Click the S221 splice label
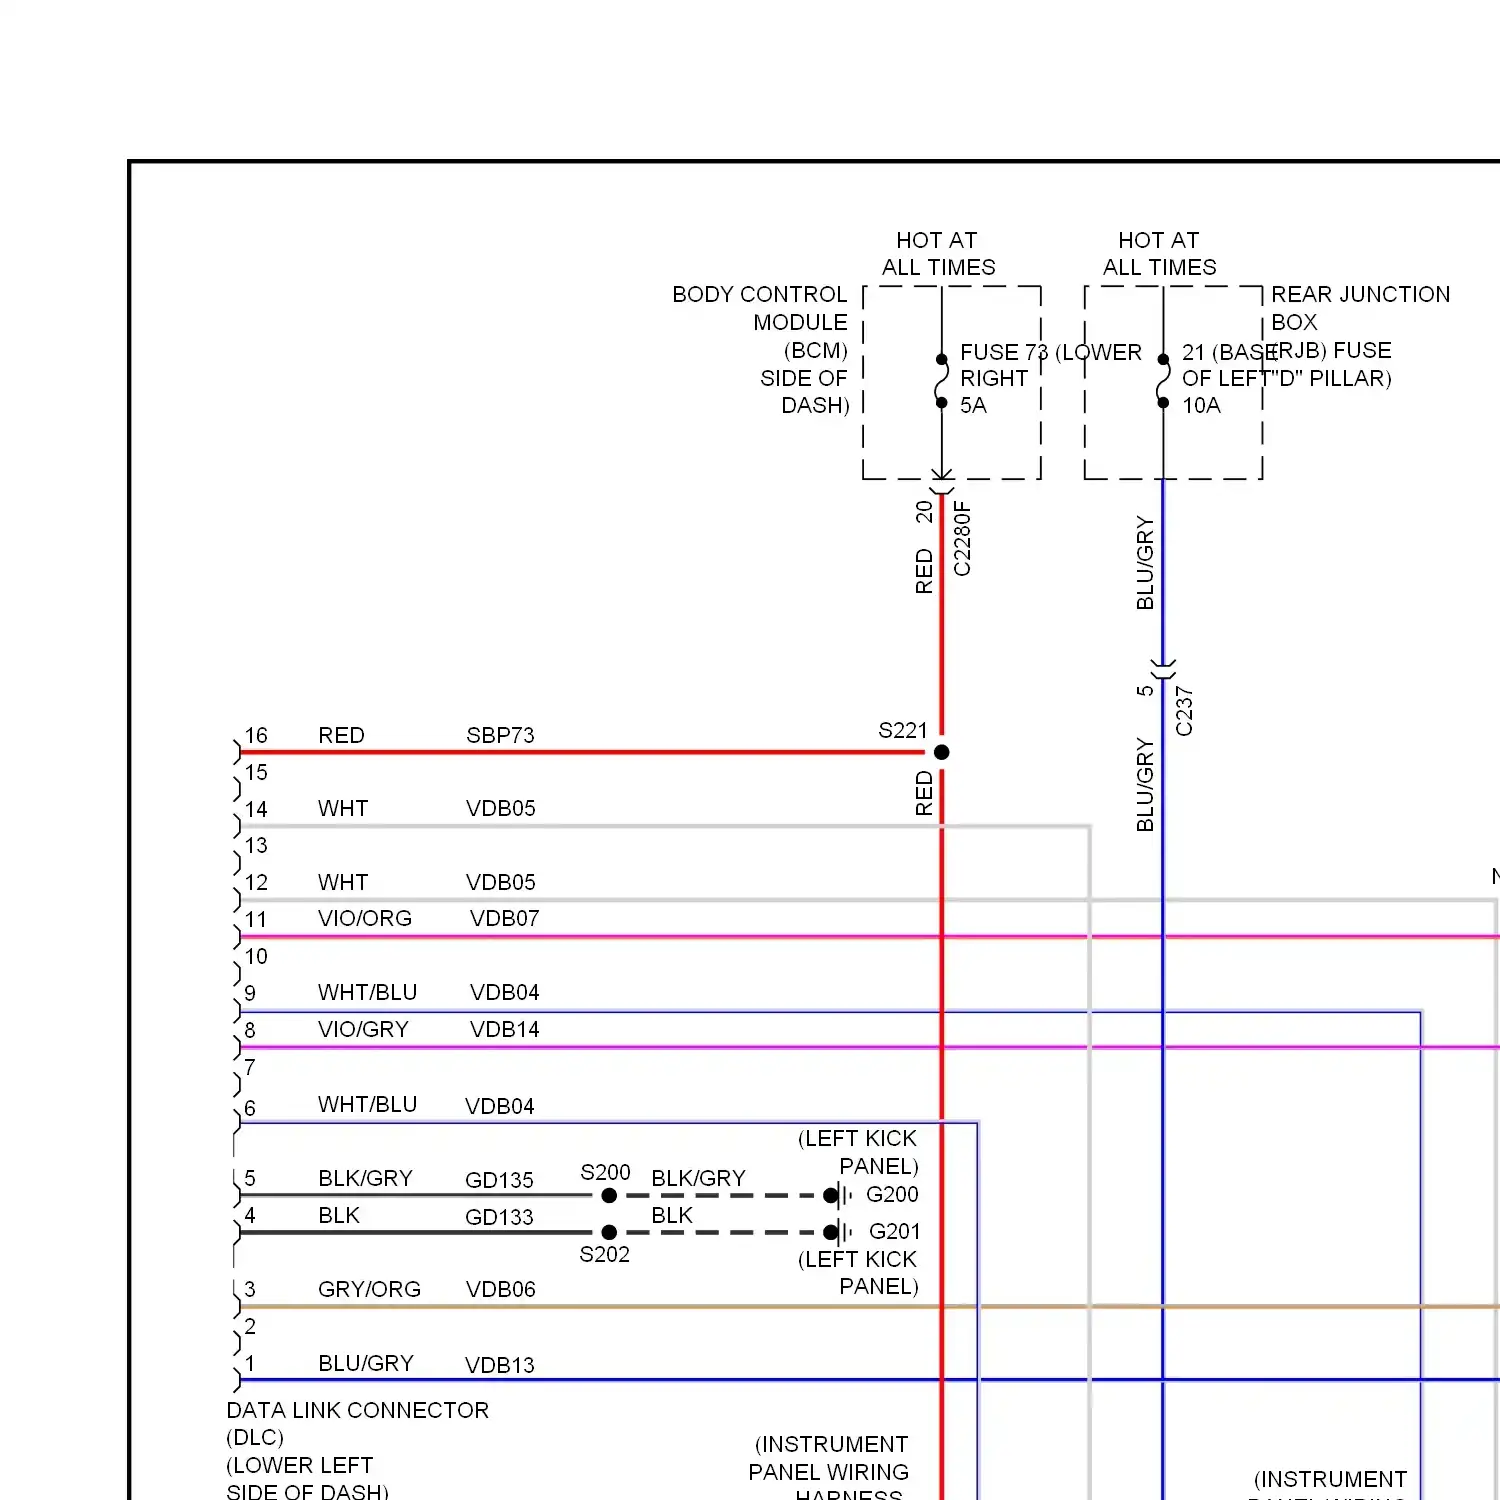 point(903,730)
